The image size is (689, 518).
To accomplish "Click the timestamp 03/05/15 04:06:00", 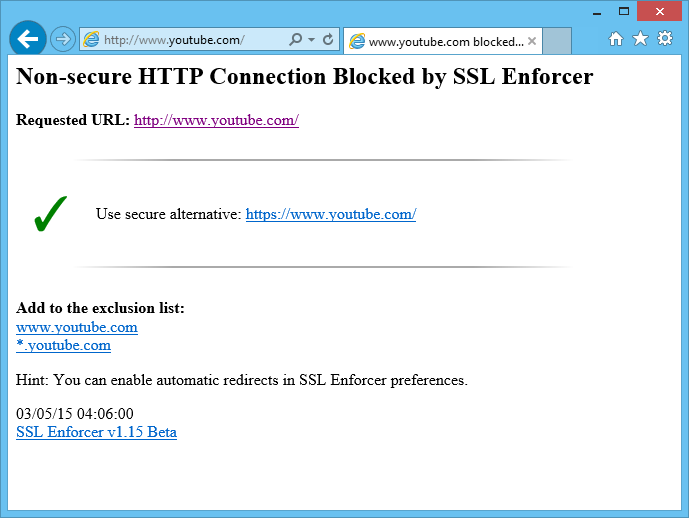I will point(75,413).
